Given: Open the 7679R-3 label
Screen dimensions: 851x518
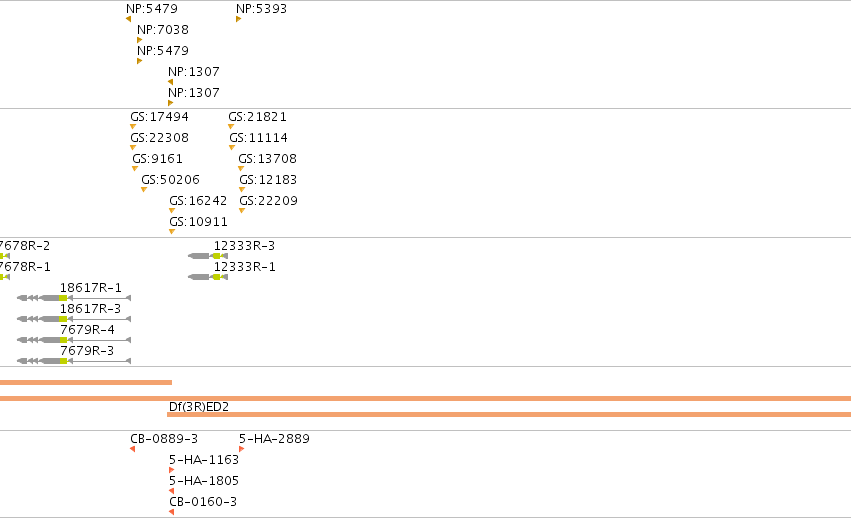Looking at the screenshot, I should 87,351.
